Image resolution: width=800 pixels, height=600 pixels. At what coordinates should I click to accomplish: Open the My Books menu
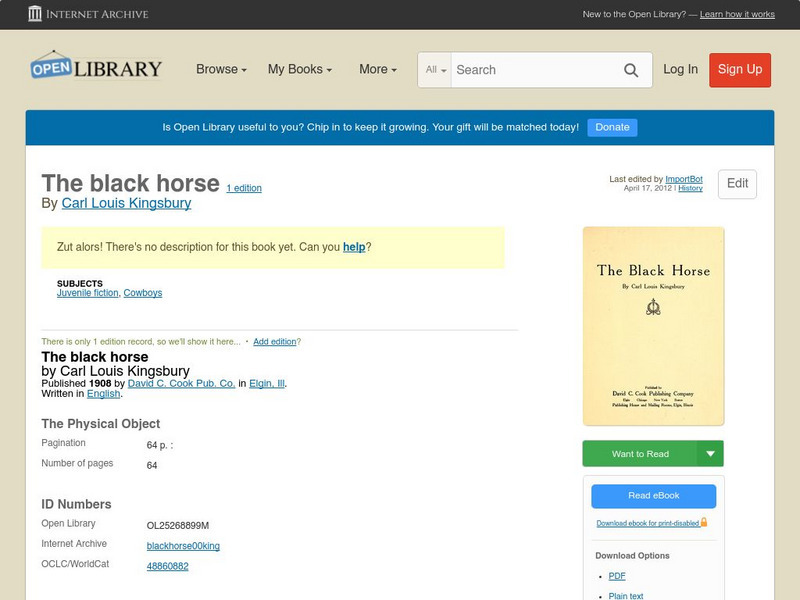[301, 70]
